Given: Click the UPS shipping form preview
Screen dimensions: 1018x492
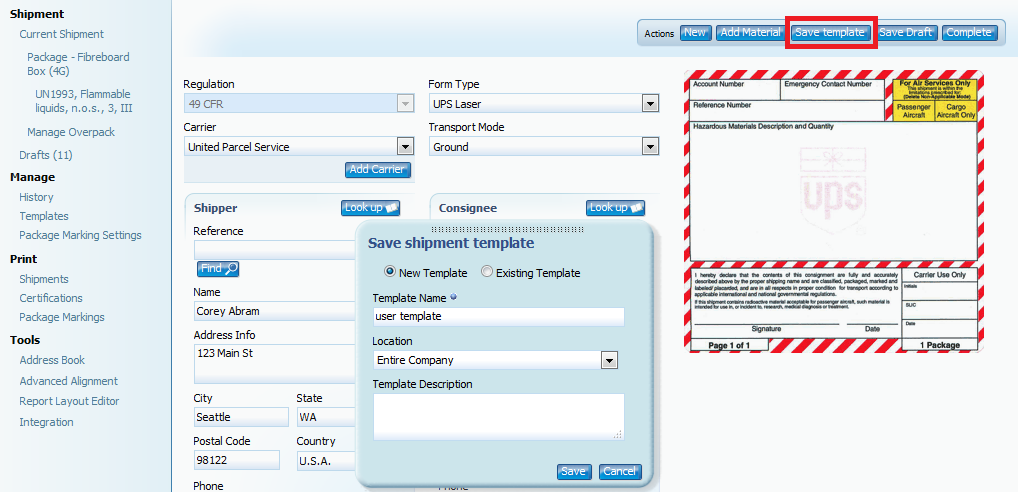Looking at the screenshot, I should [x=832, y=212].
